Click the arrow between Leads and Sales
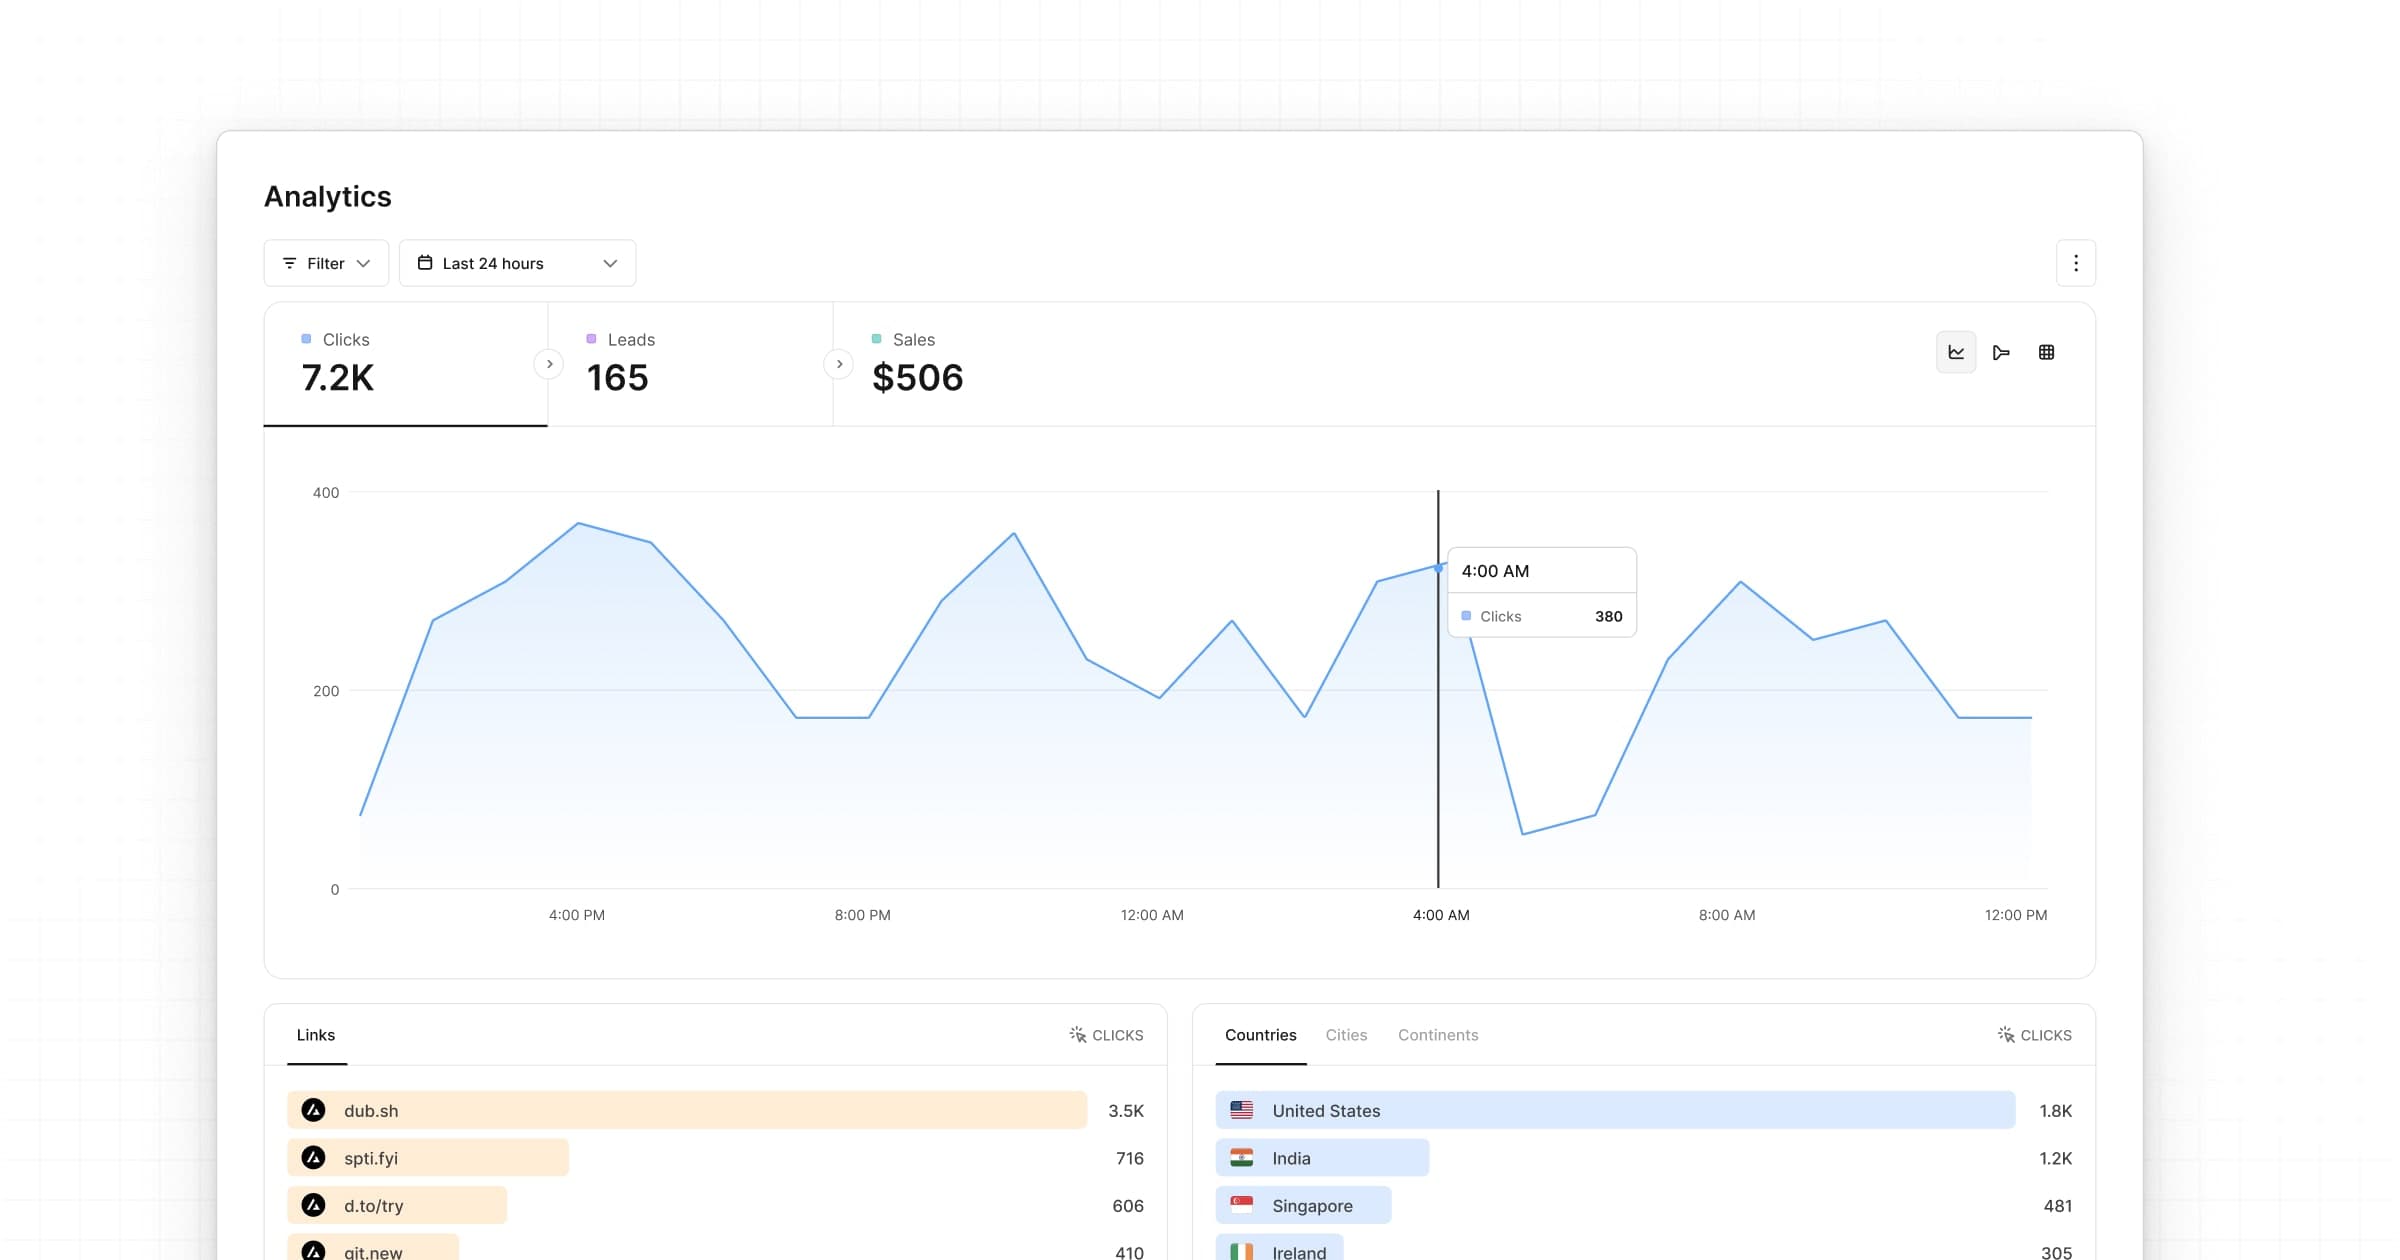Viewport: 2400px width, 1260px height. click(x=839, y=364)
